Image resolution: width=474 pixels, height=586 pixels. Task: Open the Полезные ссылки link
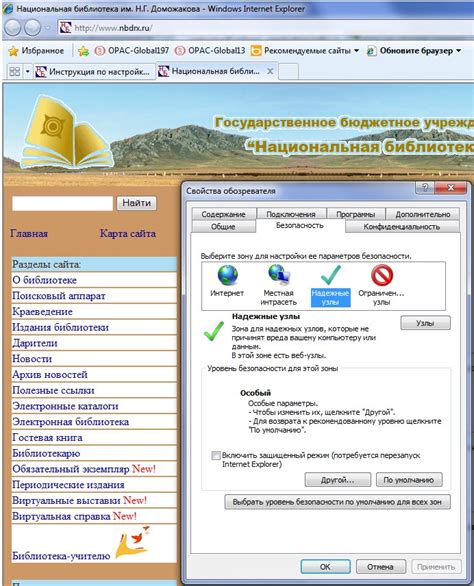click(x=53, y=390)
